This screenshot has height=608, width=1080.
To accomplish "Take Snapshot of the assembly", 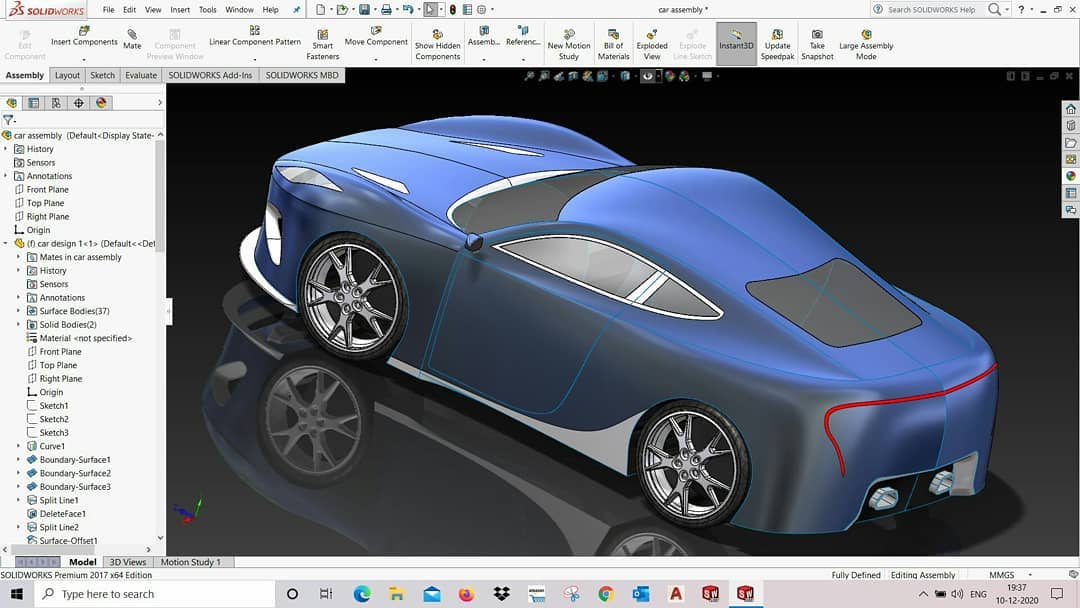I will (817, 45).
